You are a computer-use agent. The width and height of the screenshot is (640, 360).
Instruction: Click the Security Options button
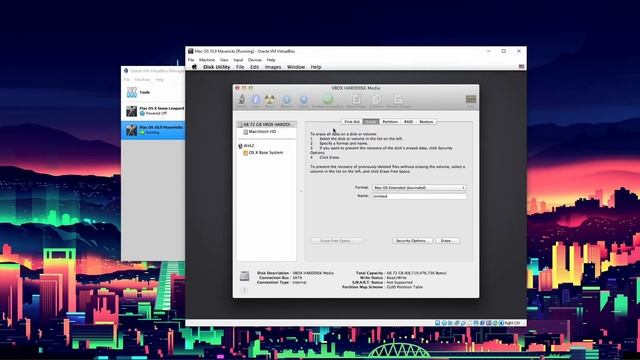(412, 241)
